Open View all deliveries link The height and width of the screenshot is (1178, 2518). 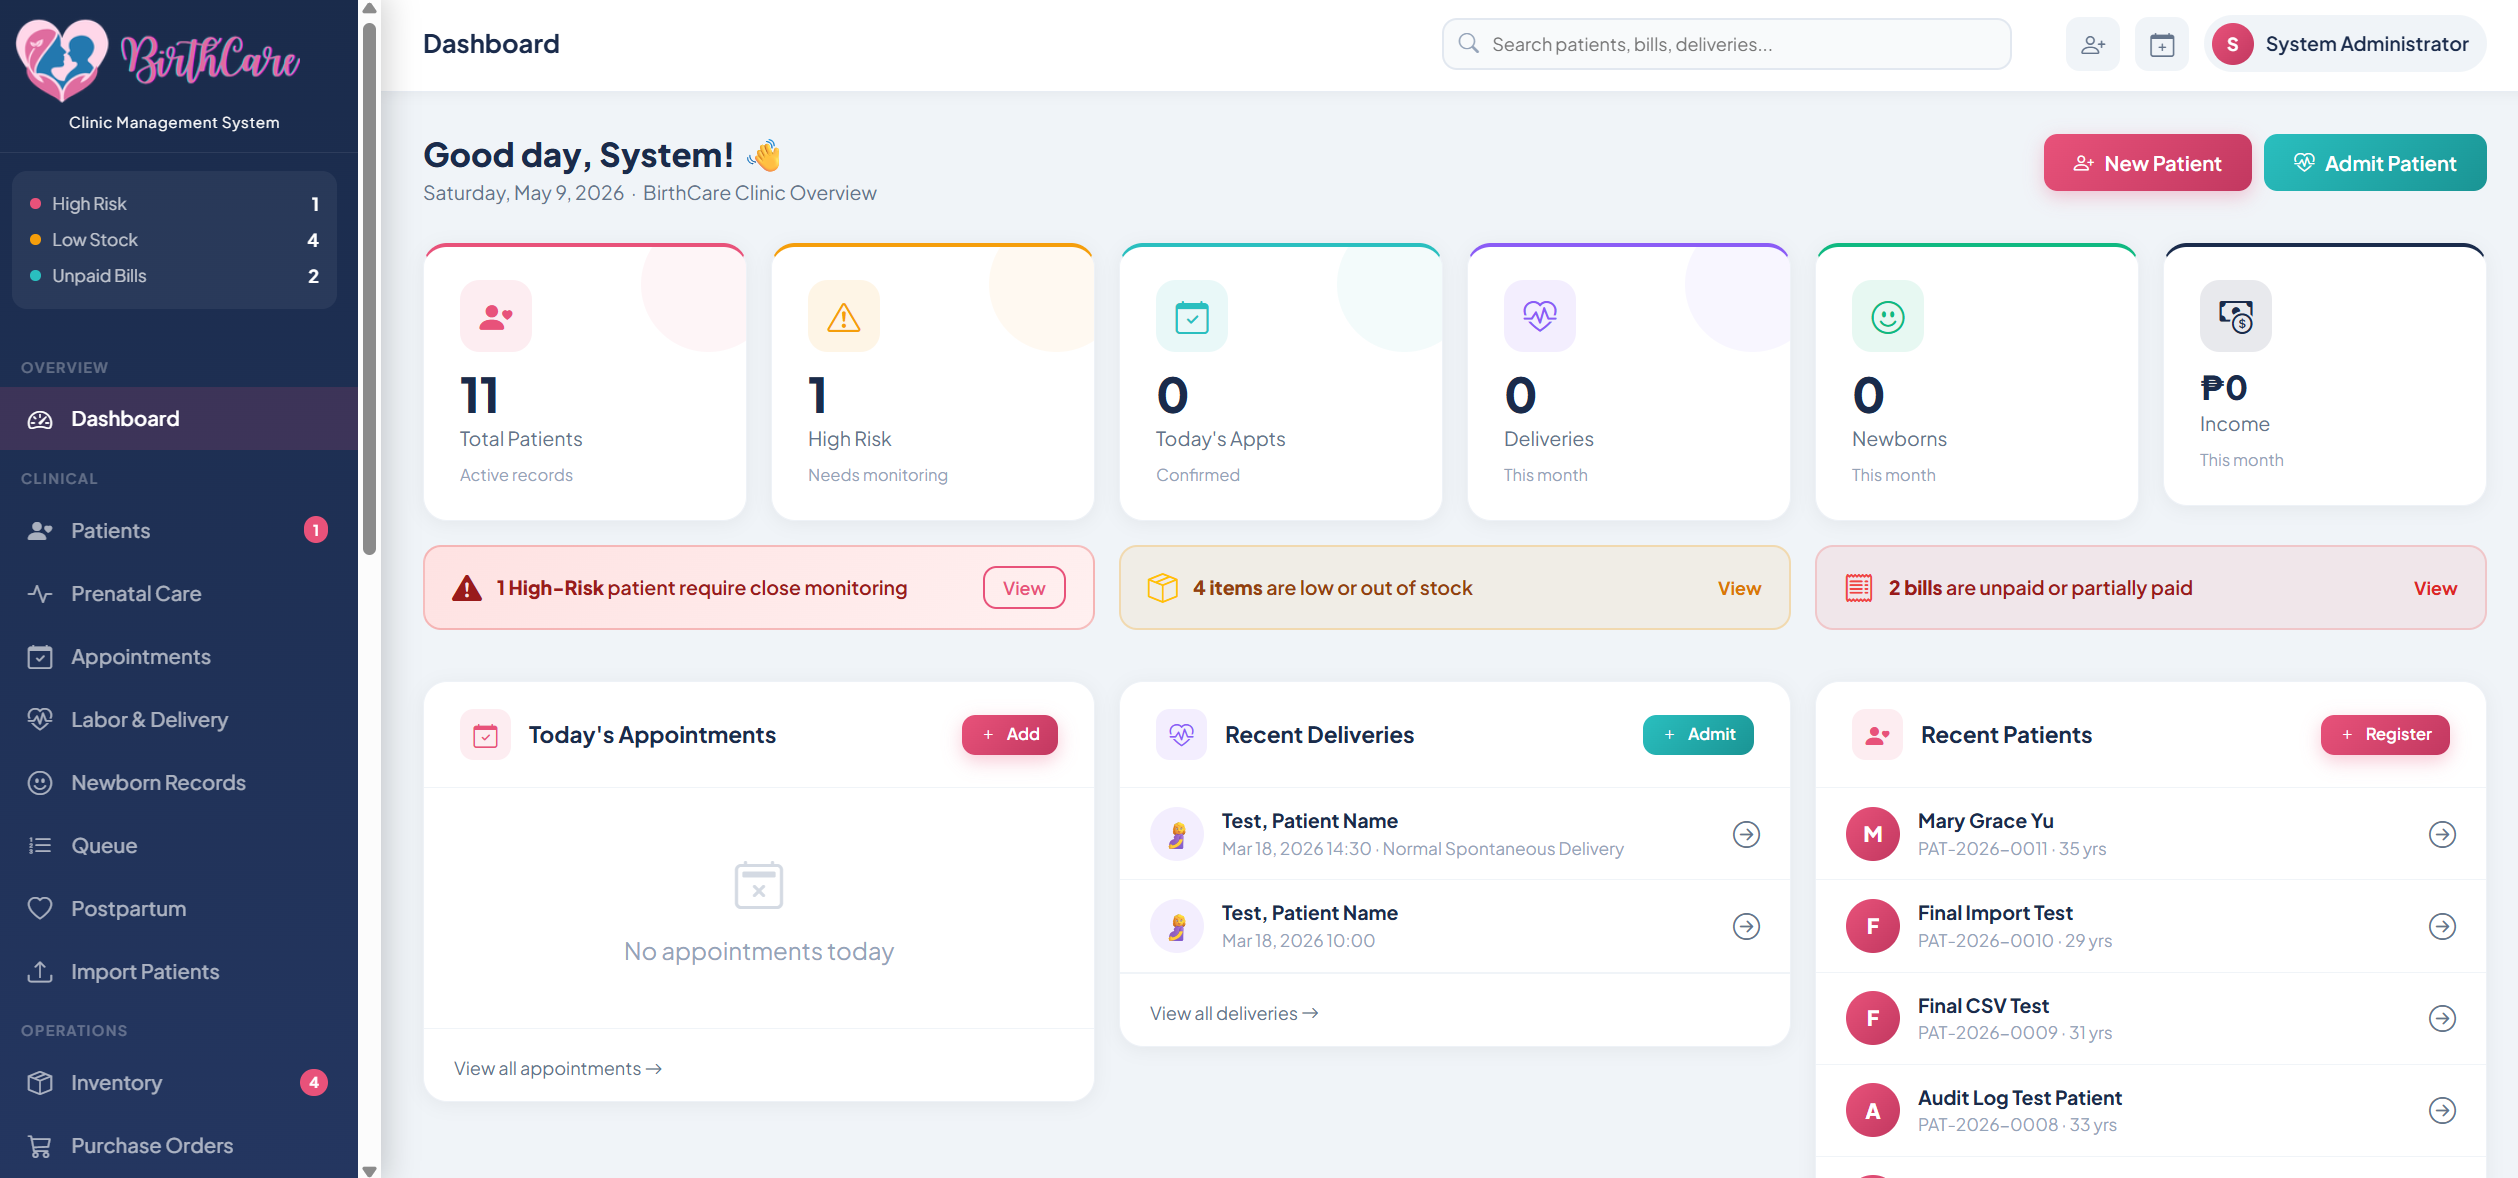tap(1234, 1013)
